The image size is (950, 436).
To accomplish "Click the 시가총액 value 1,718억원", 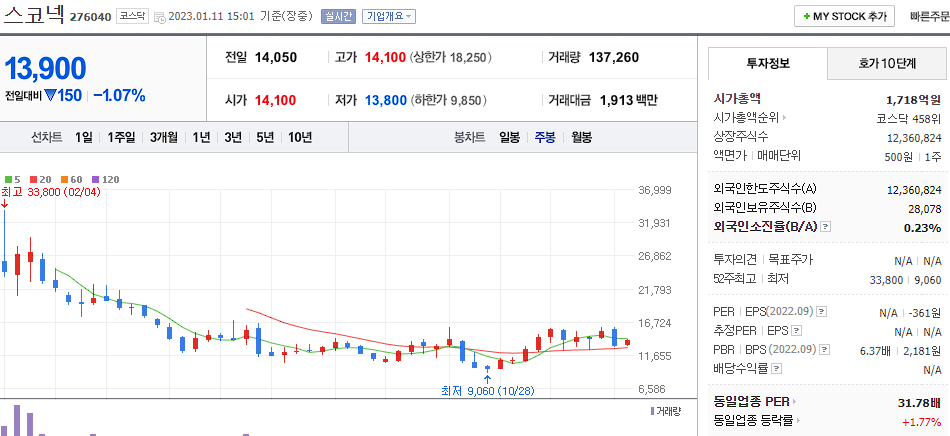I will (914, 99).
